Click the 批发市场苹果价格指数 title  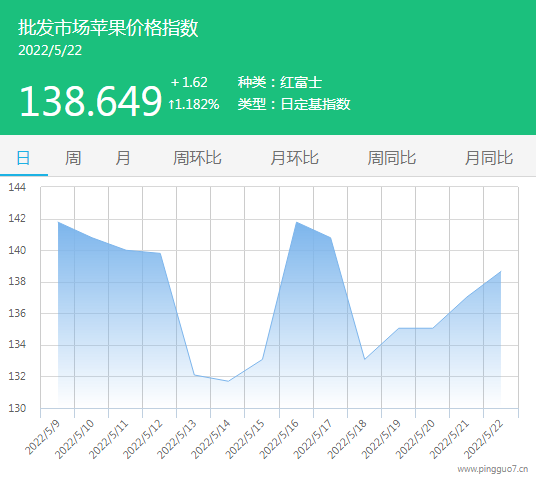click(x=108, y=28)
